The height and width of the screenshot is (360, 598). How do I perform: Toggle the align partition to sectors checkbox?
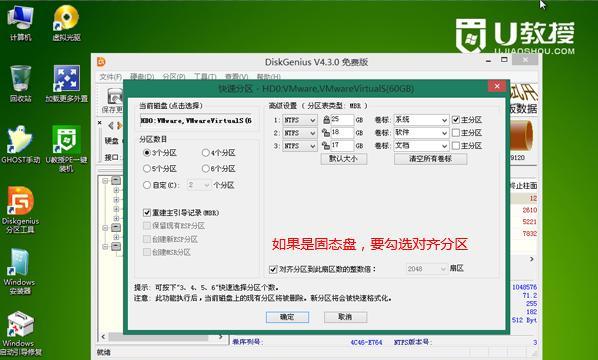[x=273, y=269]
